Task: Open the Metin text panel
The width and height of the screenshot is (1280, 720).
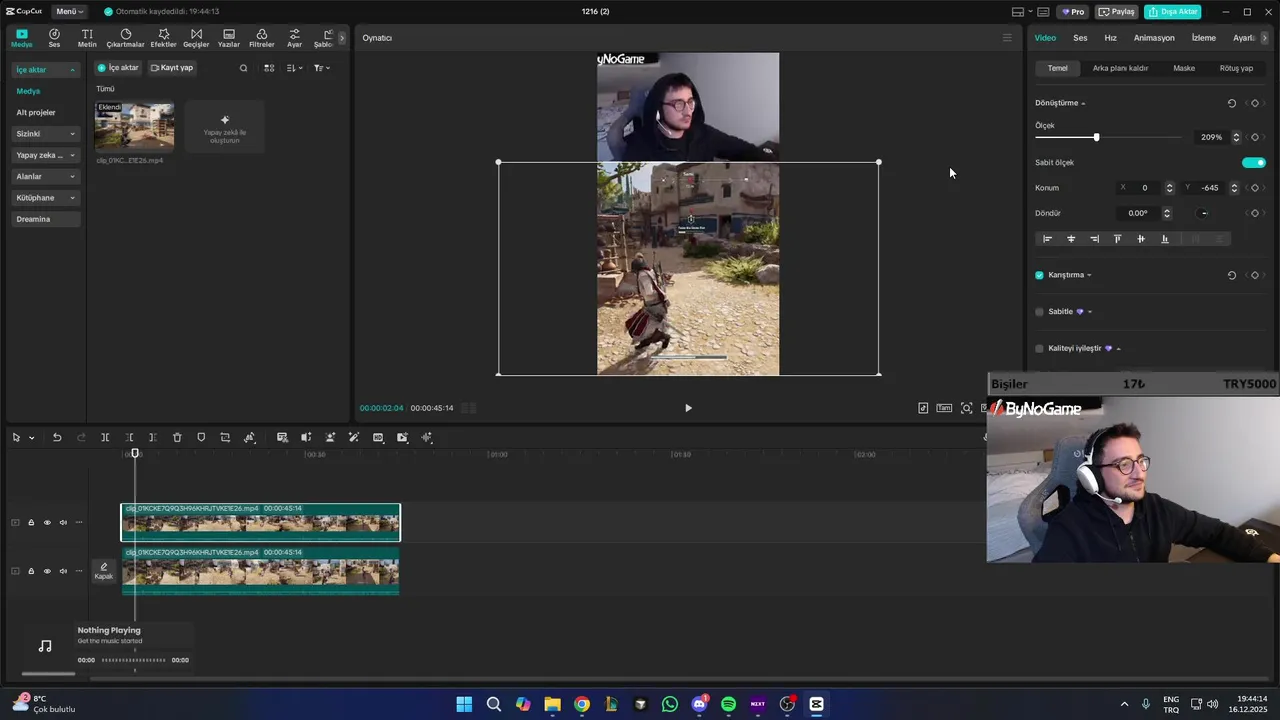Action: [x=87, y=38]
